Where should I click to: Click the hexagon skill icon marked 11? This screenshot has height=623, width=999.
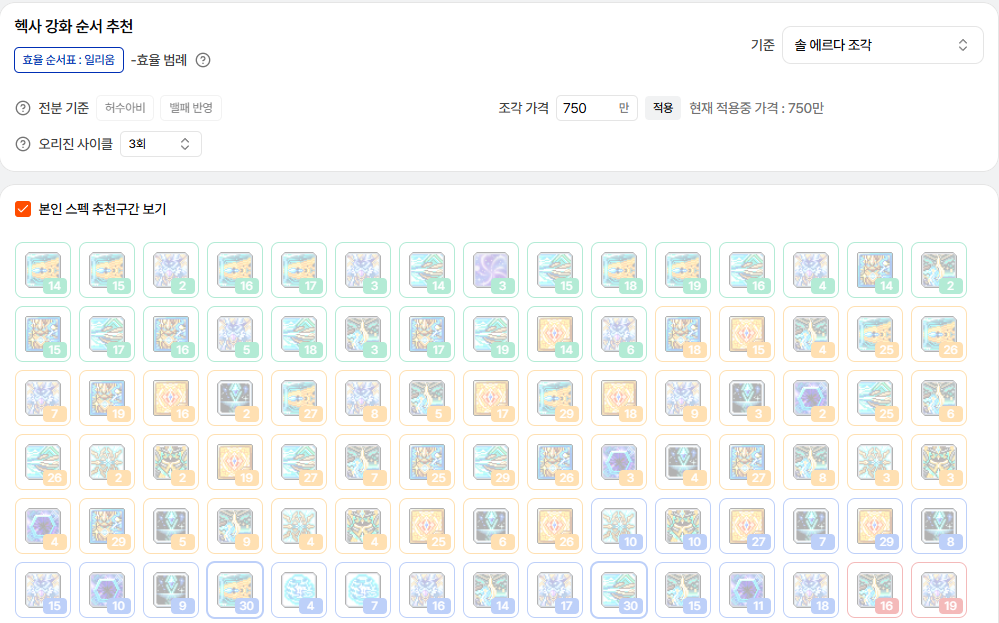click(746, 590)
